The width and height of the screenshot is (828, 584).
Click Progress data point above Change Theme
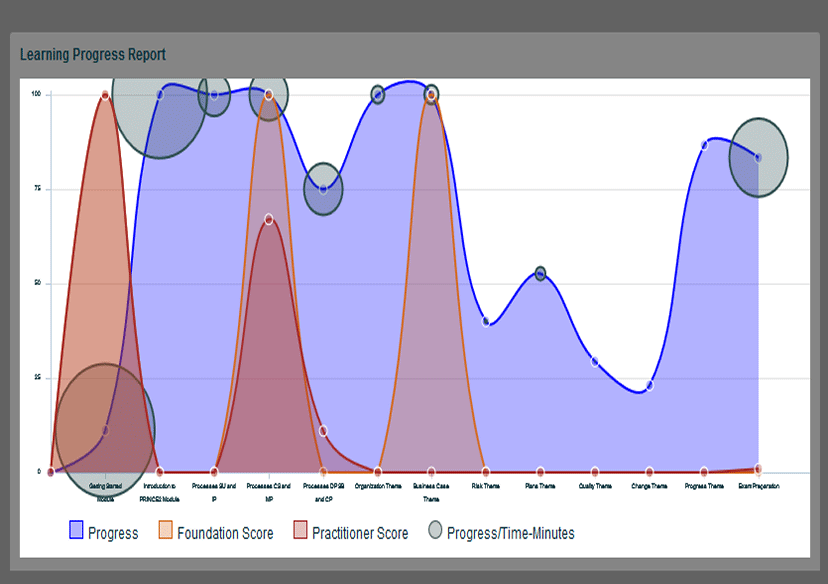coord(650,385)
